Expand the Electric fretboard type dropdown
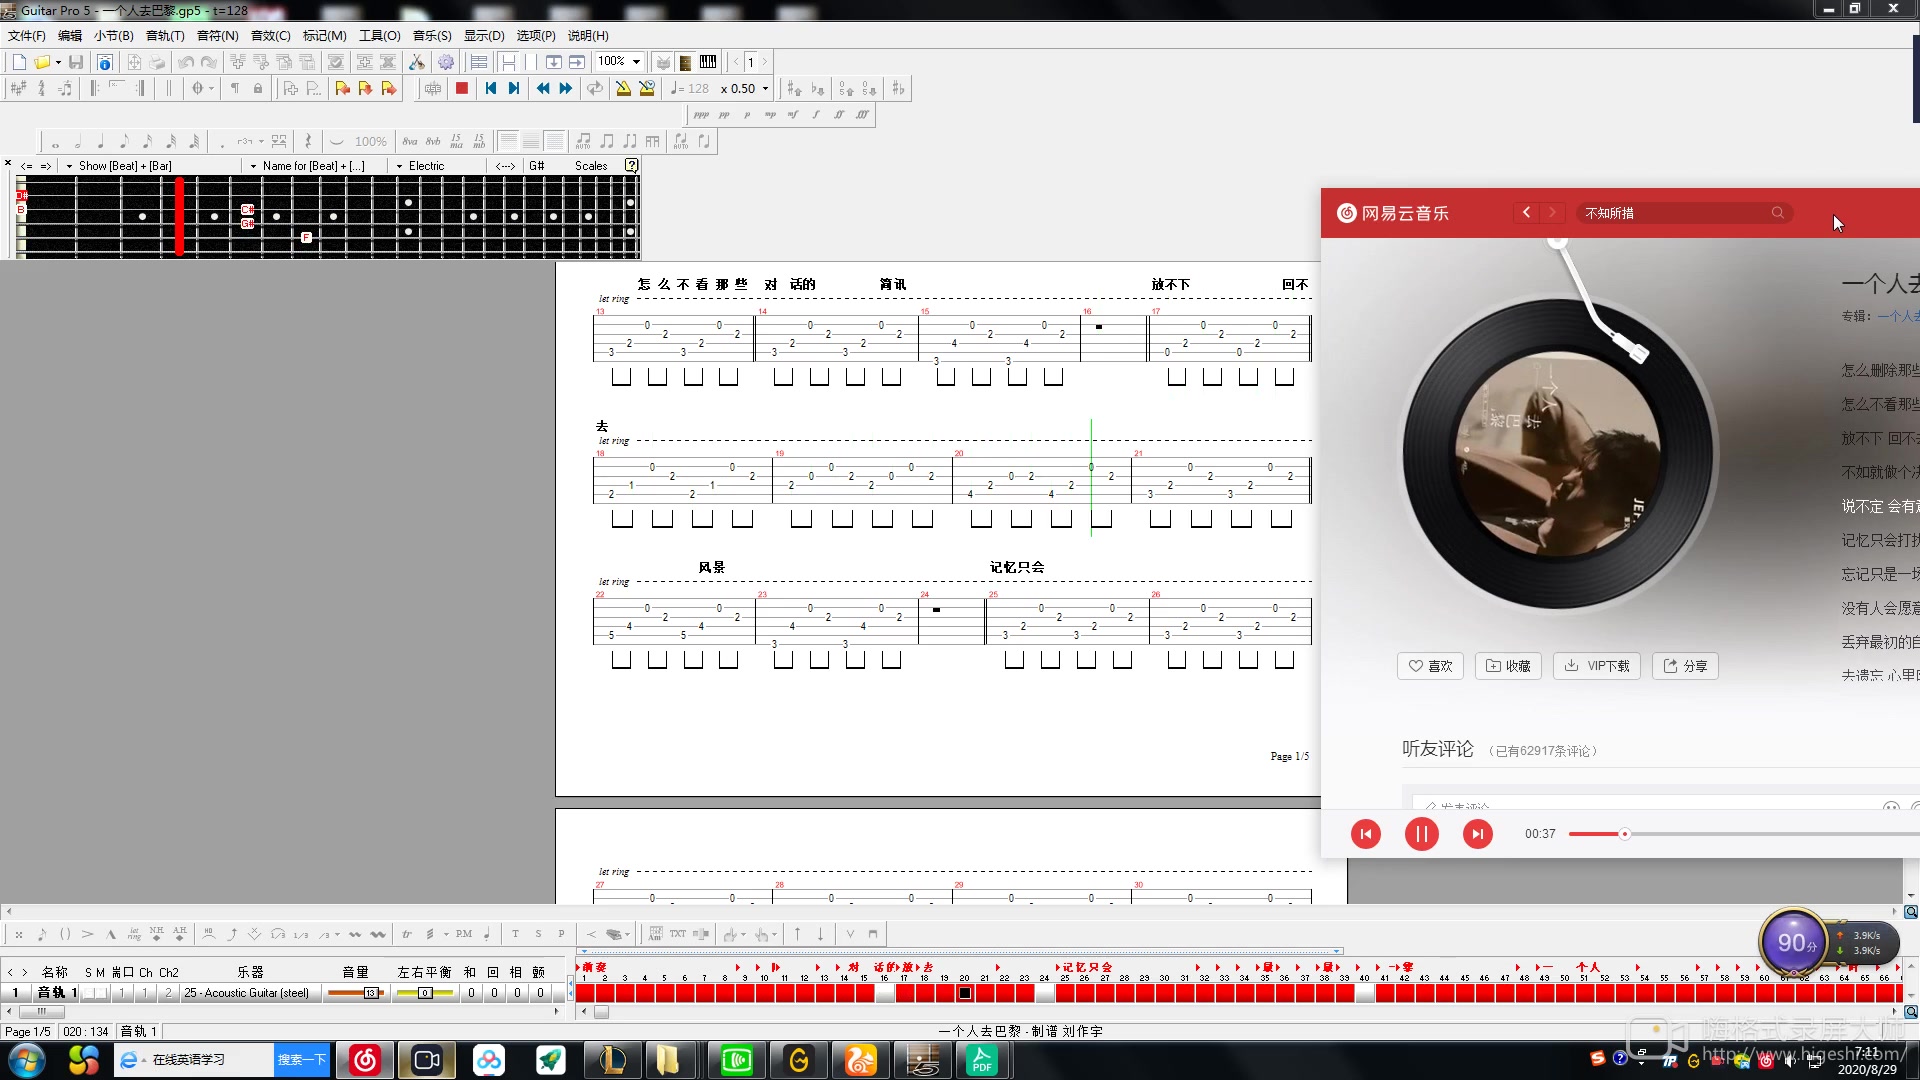 point(400,166)
